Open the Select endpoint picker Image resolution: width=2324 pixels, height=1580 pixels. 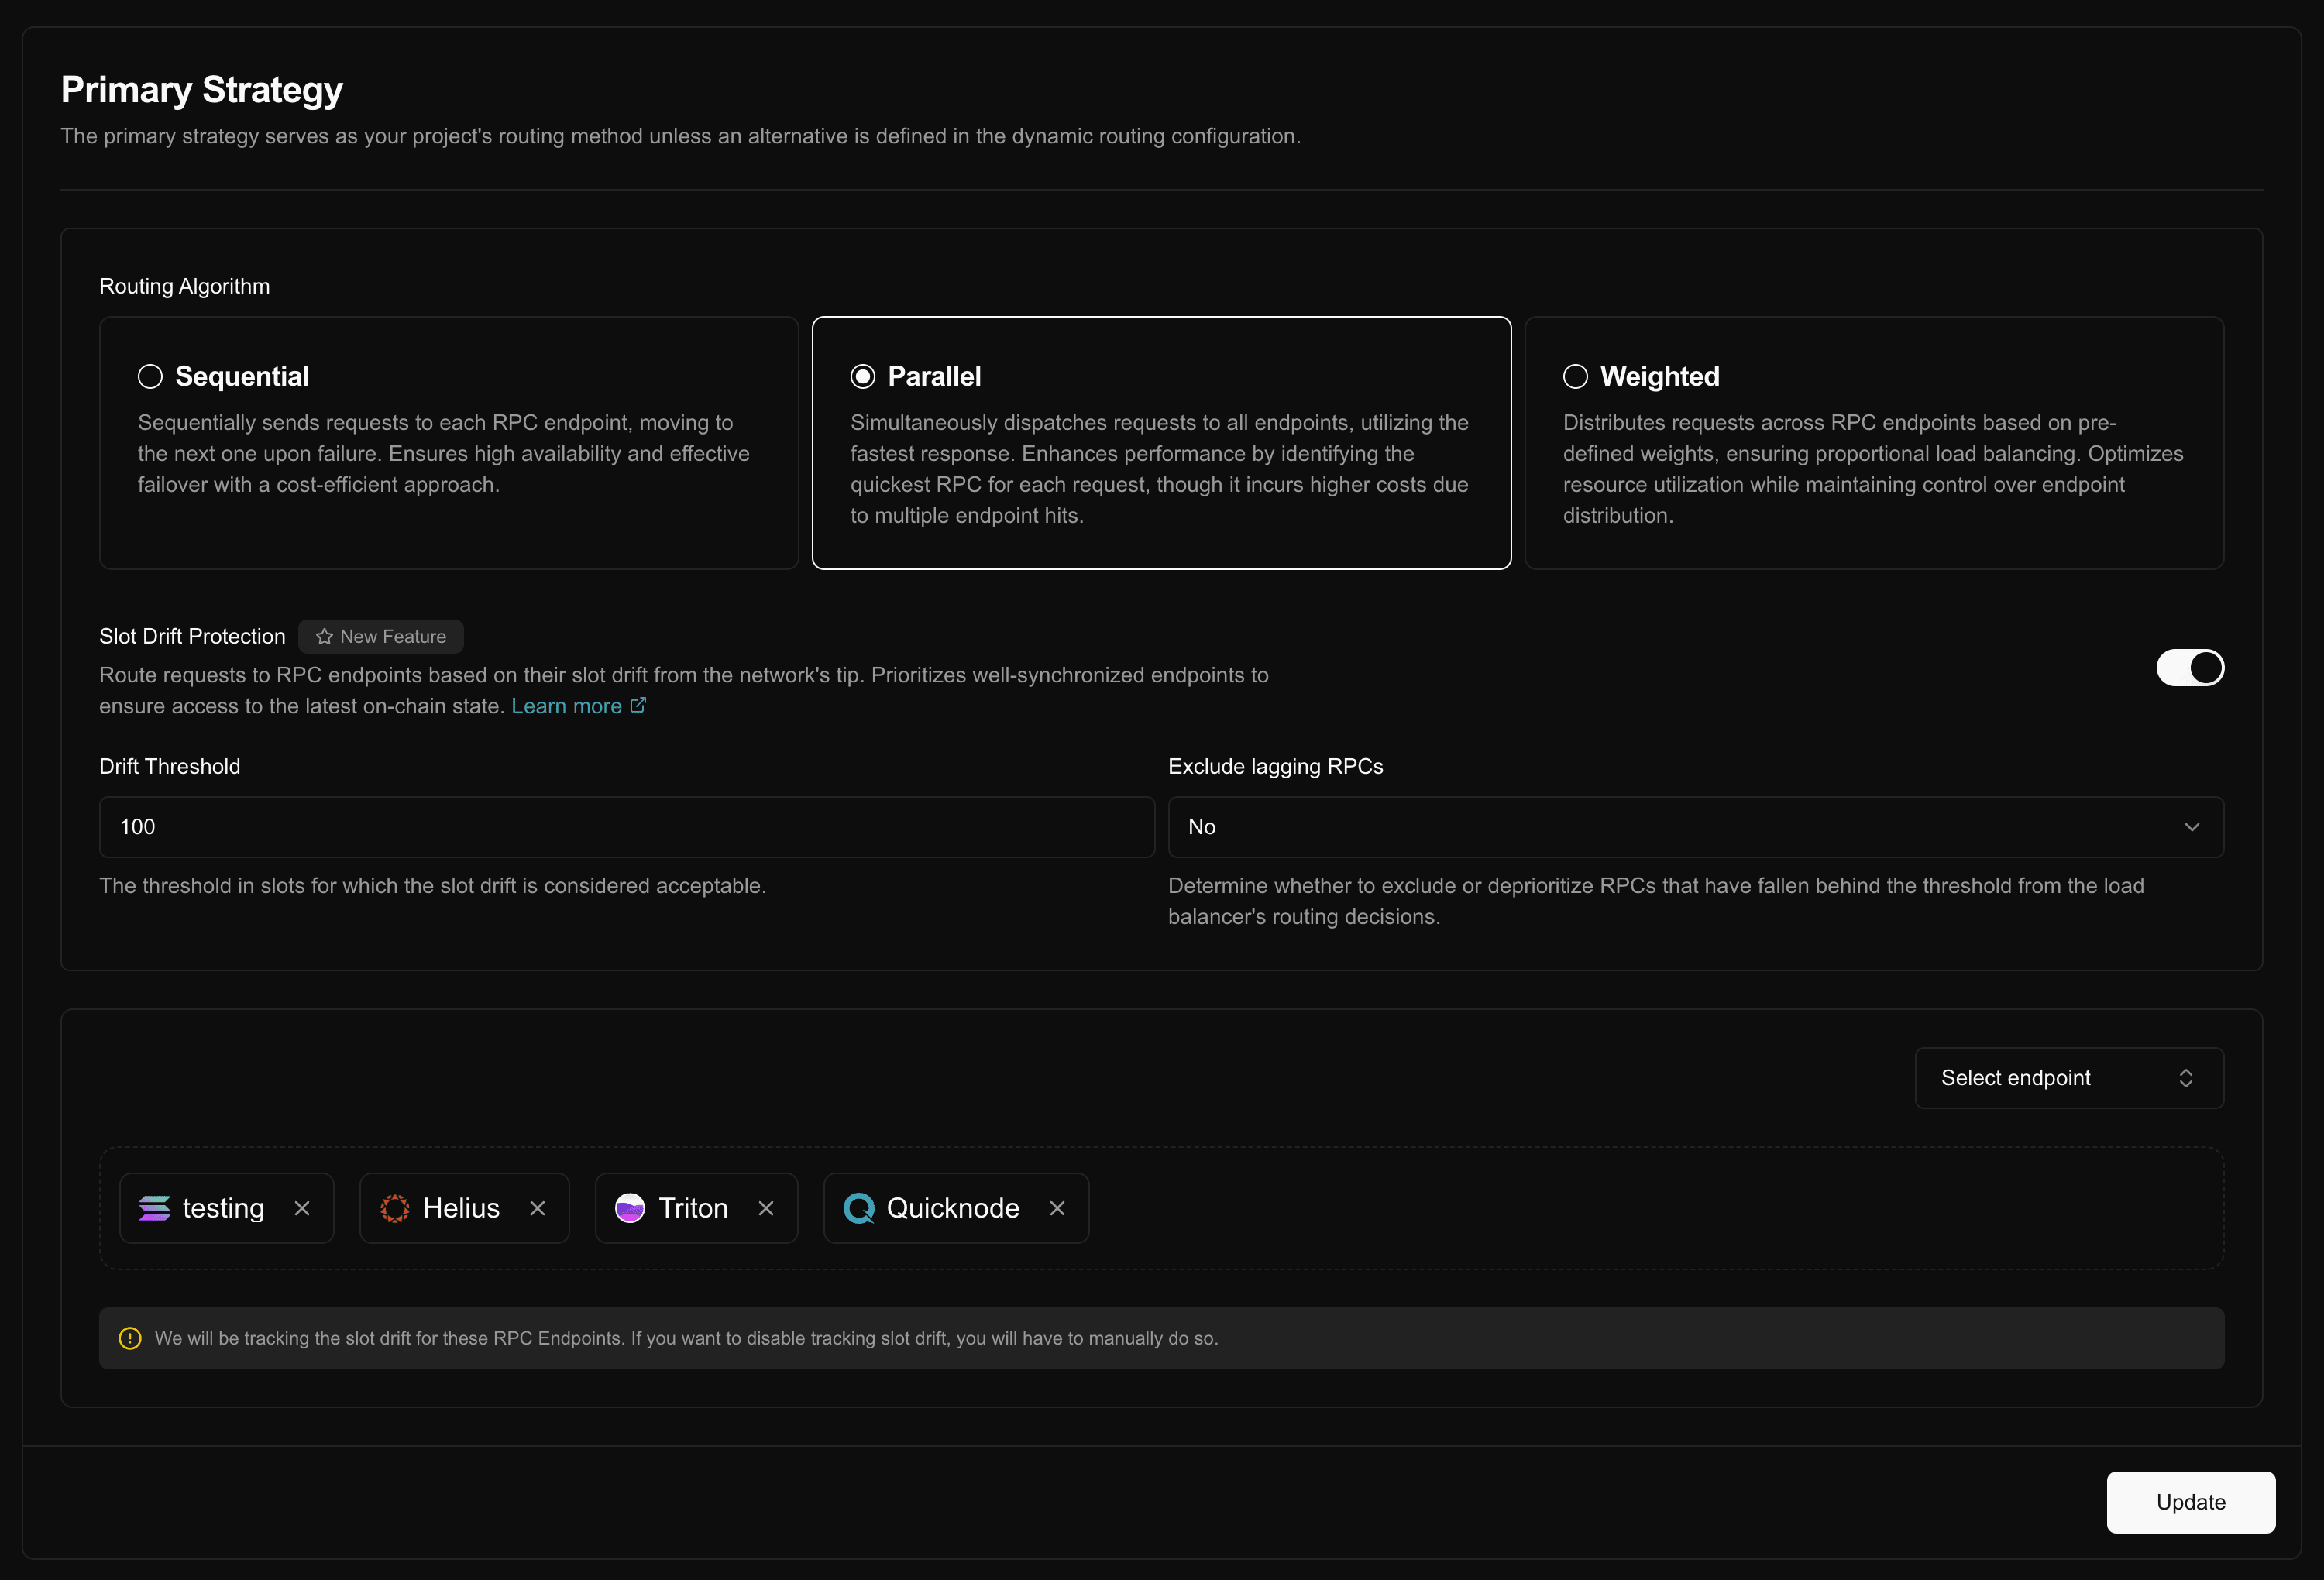click(2068, 1077)
